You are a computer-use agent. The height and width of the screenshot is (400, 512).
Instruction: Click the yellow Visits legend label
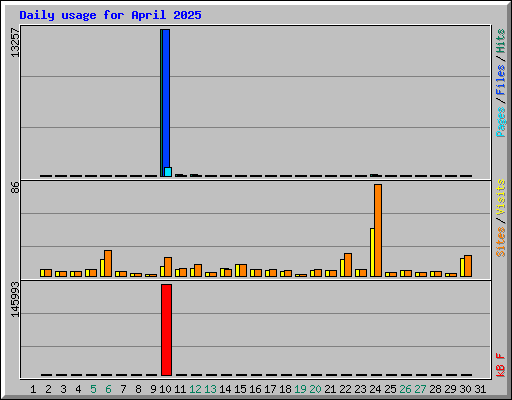[x=500, y=197]
